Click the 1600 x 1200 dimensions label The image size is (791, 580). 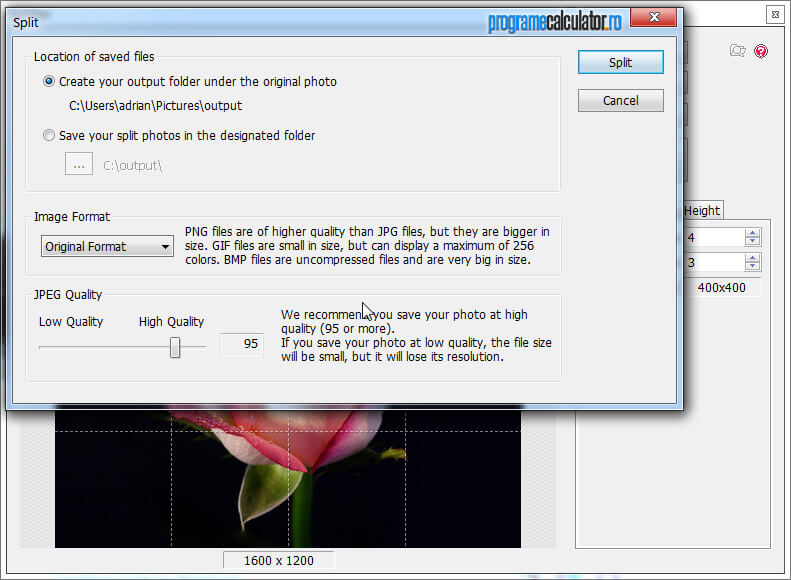(x=278, y=560)
